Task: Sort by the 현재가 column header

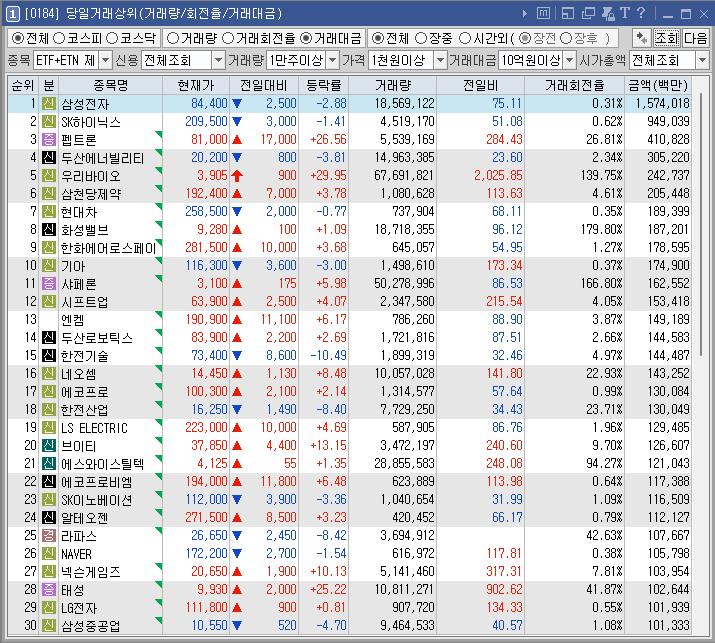Action: point(196,85)
